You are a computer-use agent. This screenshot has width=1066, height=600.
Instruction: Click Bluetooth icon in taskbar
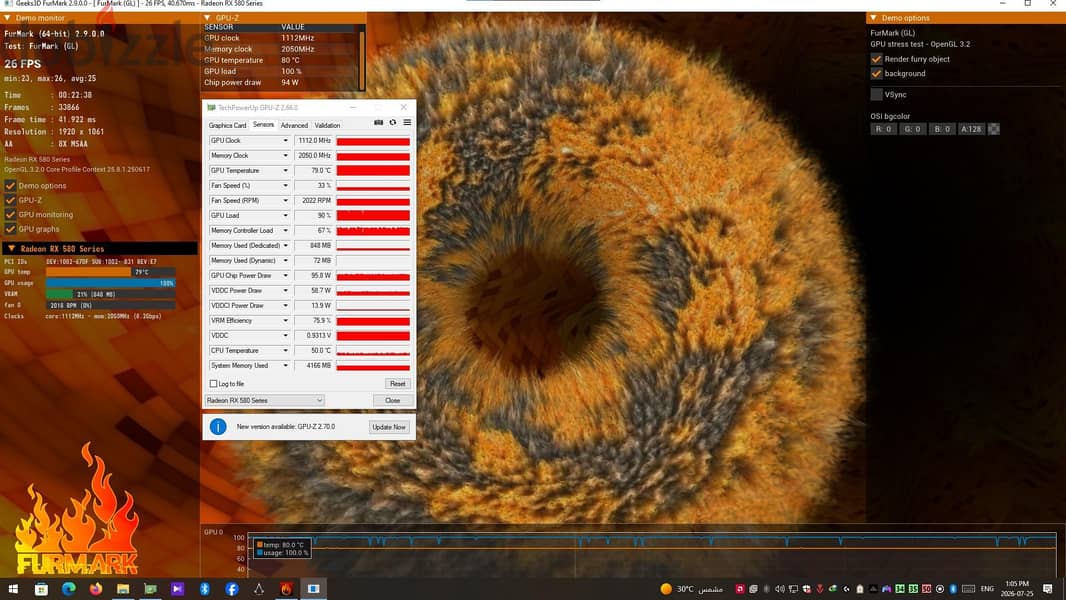(x=205, y=589)
